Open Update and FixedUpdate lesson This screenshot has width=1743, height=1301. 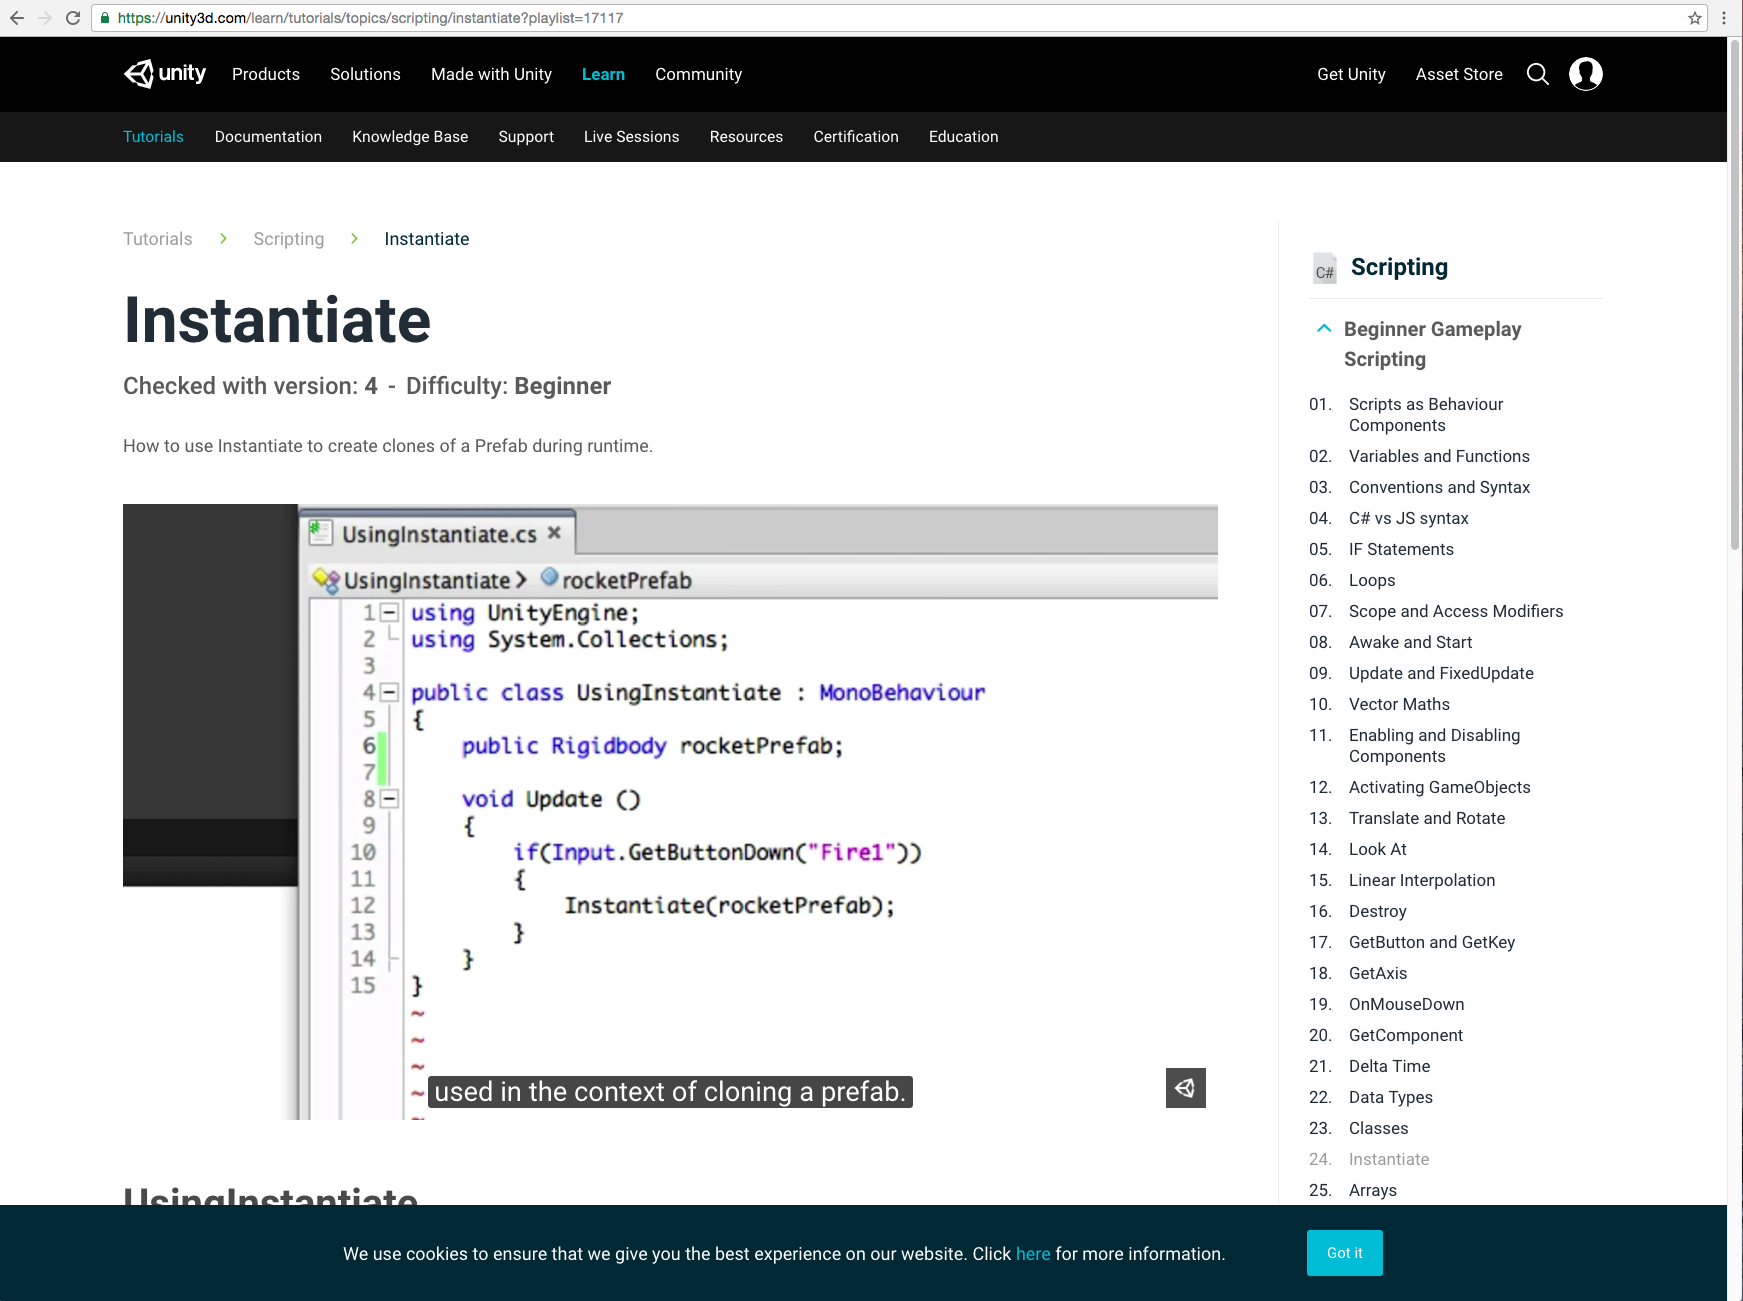[x=1441, y=673]
